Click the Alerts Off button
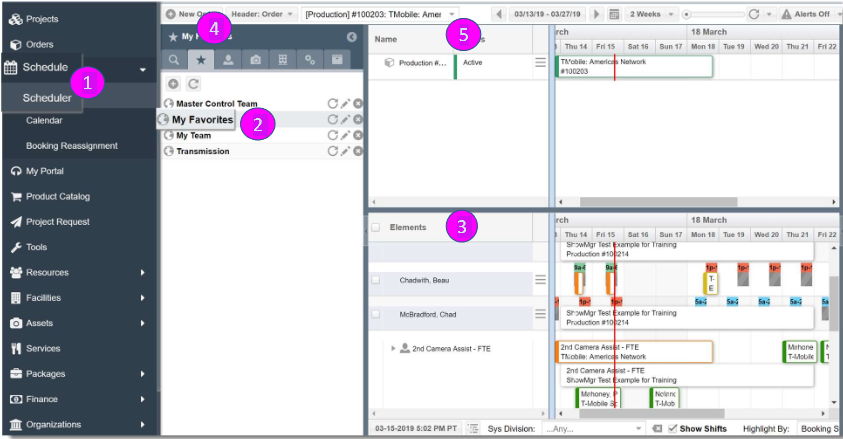This screenshot has width=843, height=439. [805, 14]
